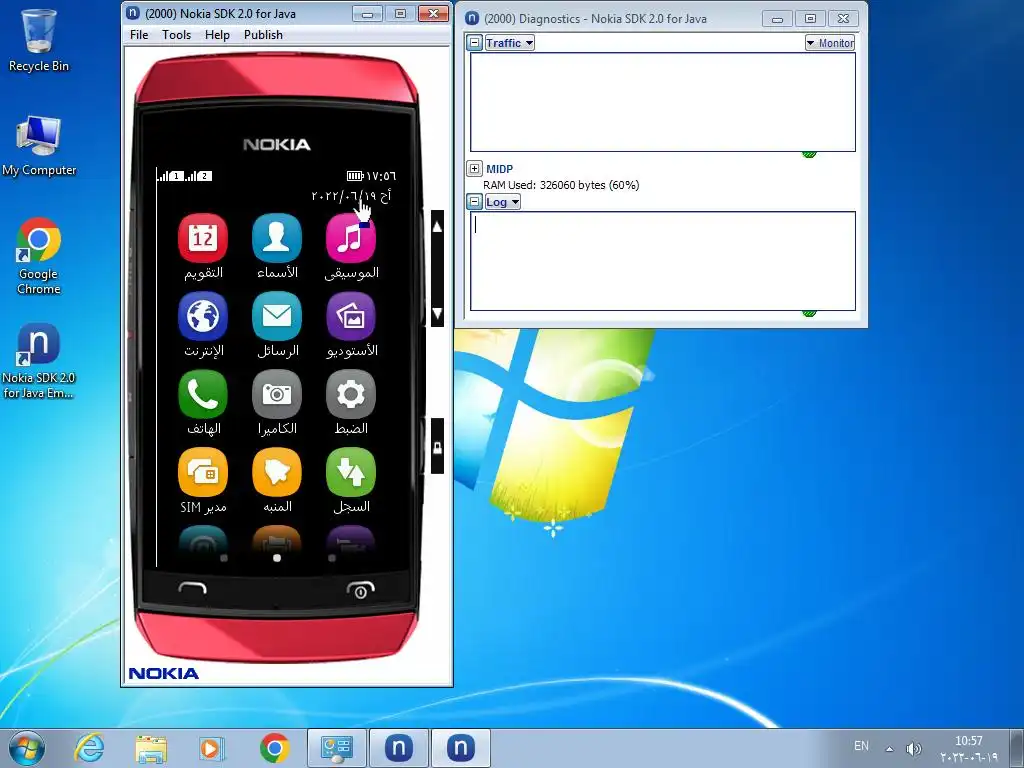Open the Alarm clock app icon

click(x=277, y=472)
